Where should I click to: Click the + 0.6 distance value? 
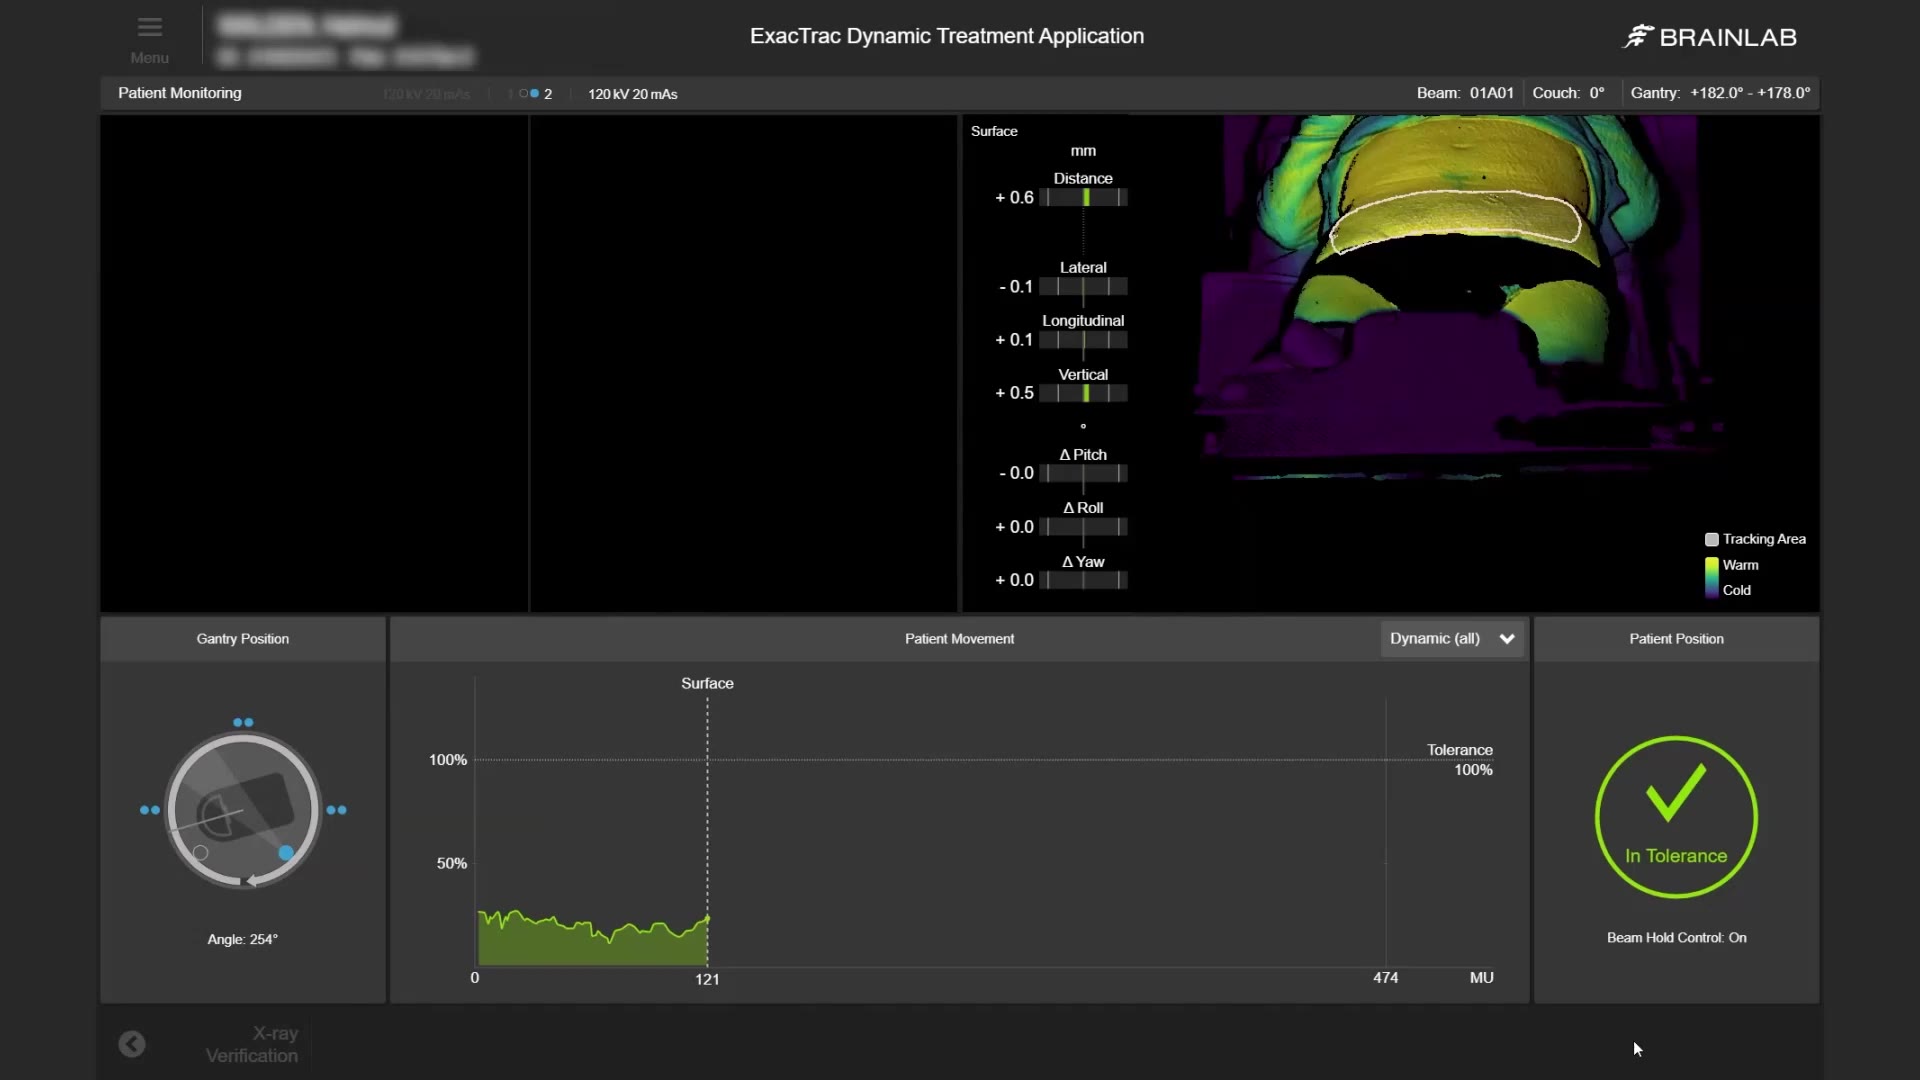[x=1014, y=198]
